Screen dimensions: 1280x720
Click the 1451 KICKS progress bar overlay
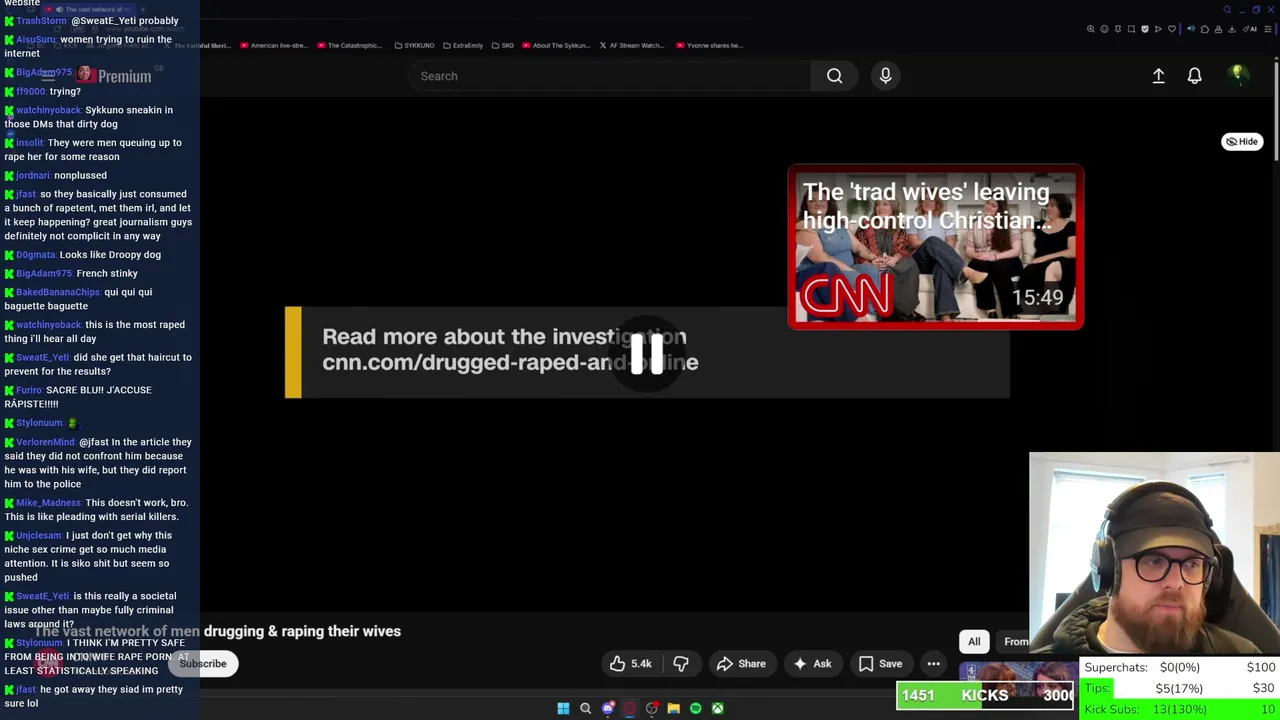[985, 695]
